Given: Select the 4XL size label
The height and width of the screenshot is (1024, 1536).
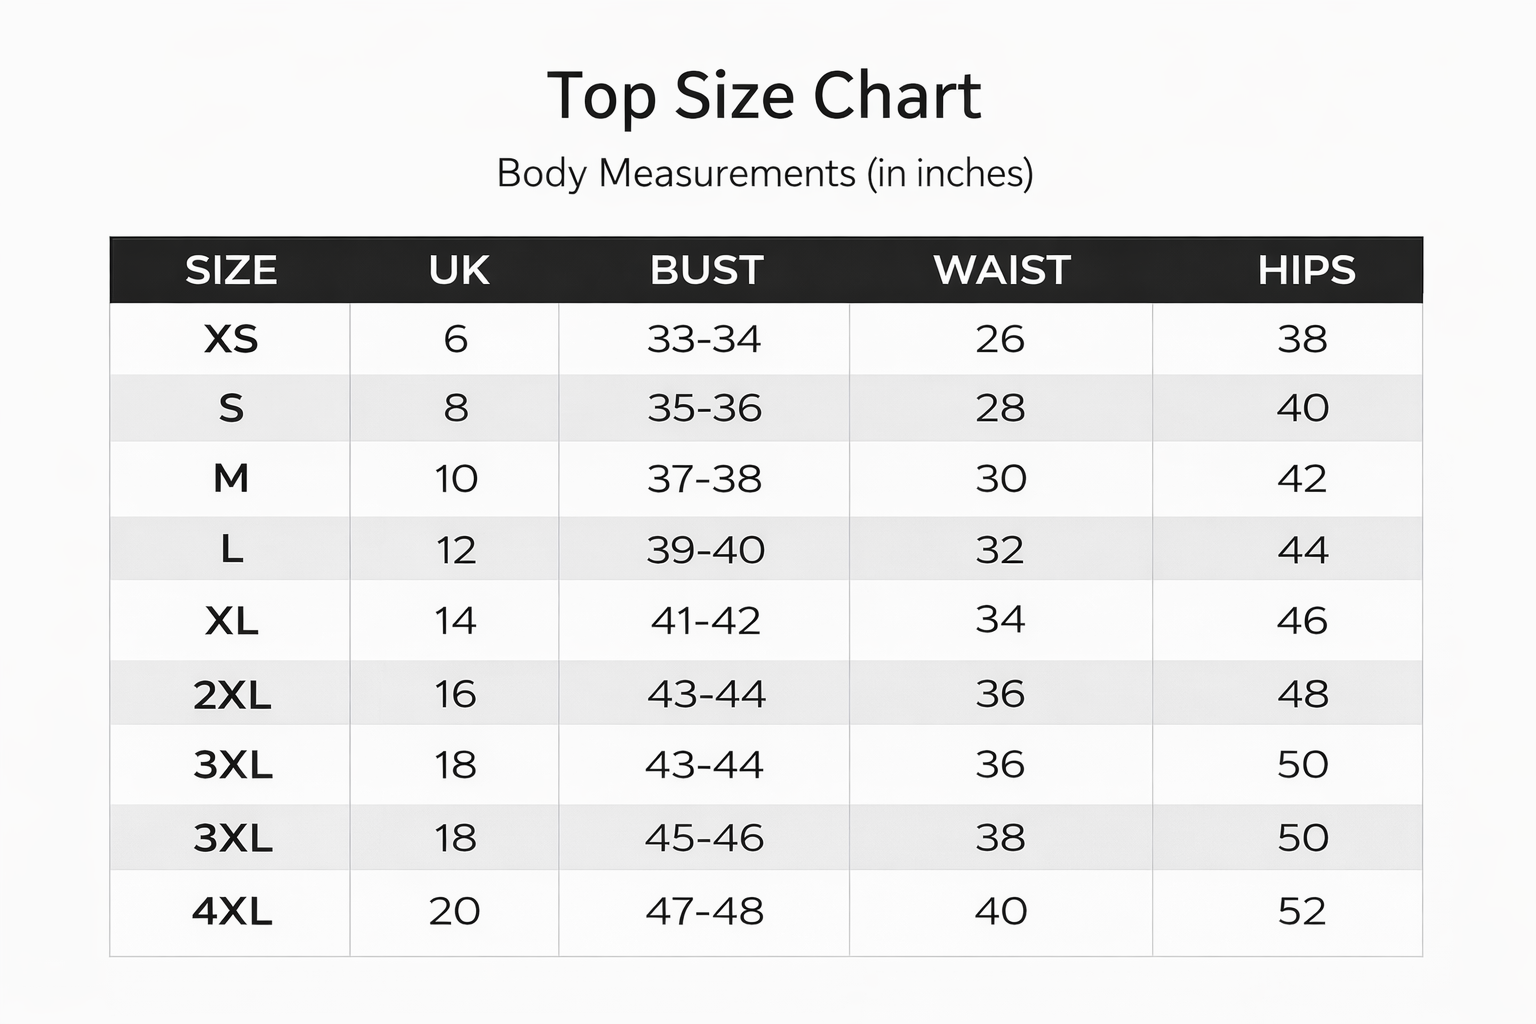Looking at the screenshot, I should point(232,912).
